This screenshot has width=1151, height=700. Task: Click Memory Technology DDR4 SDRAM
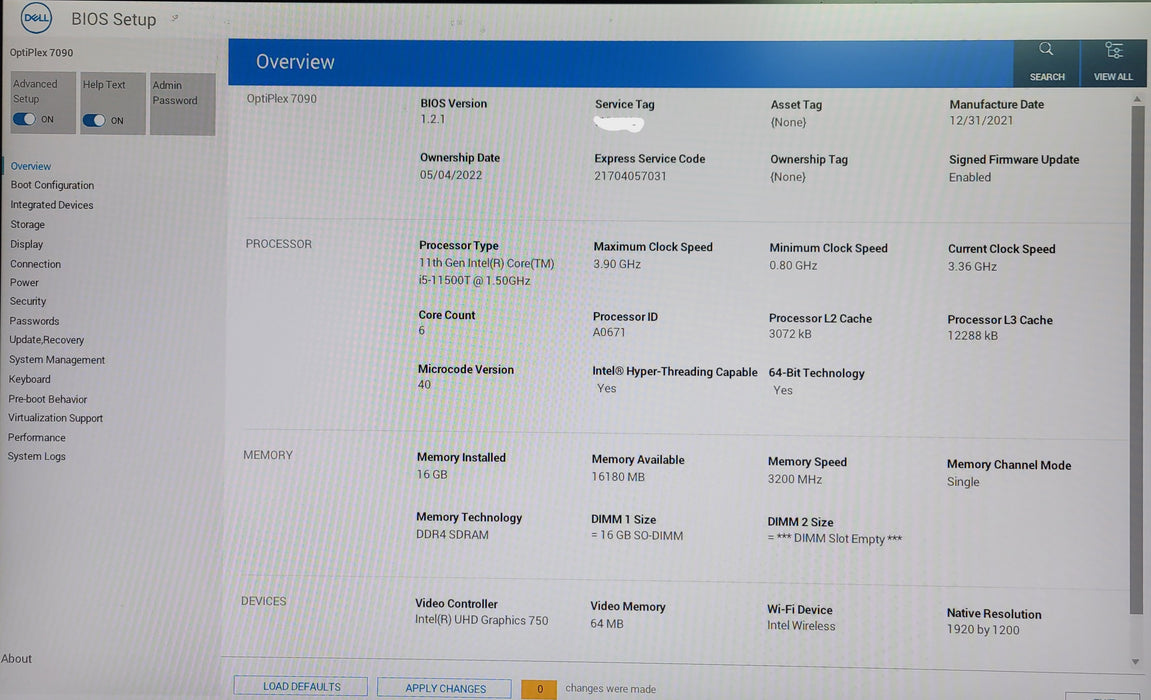point(452,535)
